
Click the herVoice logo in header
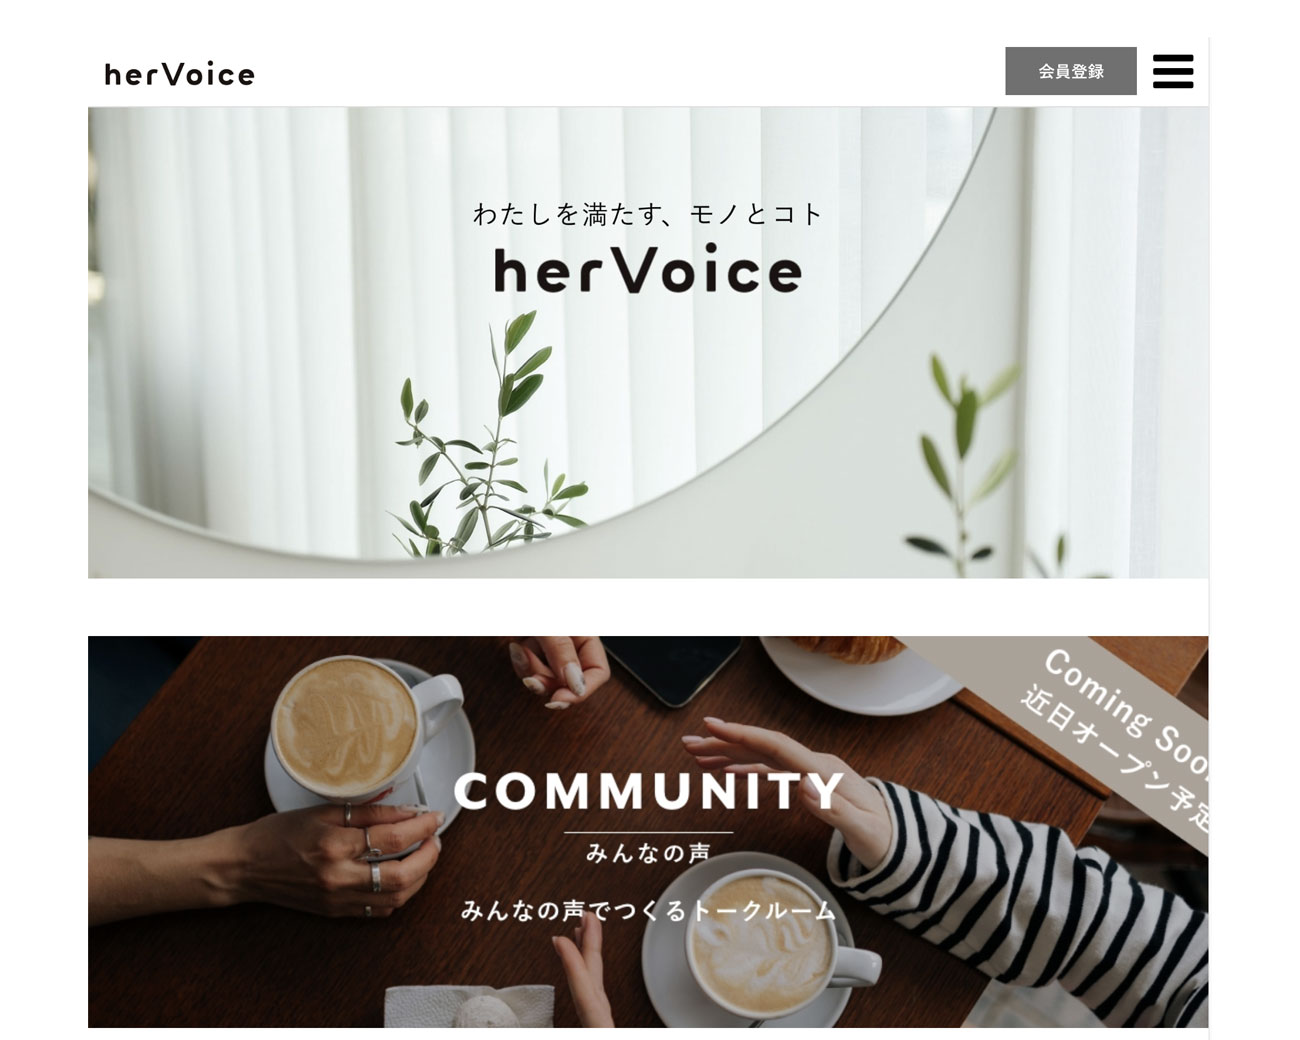click(x=180, y=74)
